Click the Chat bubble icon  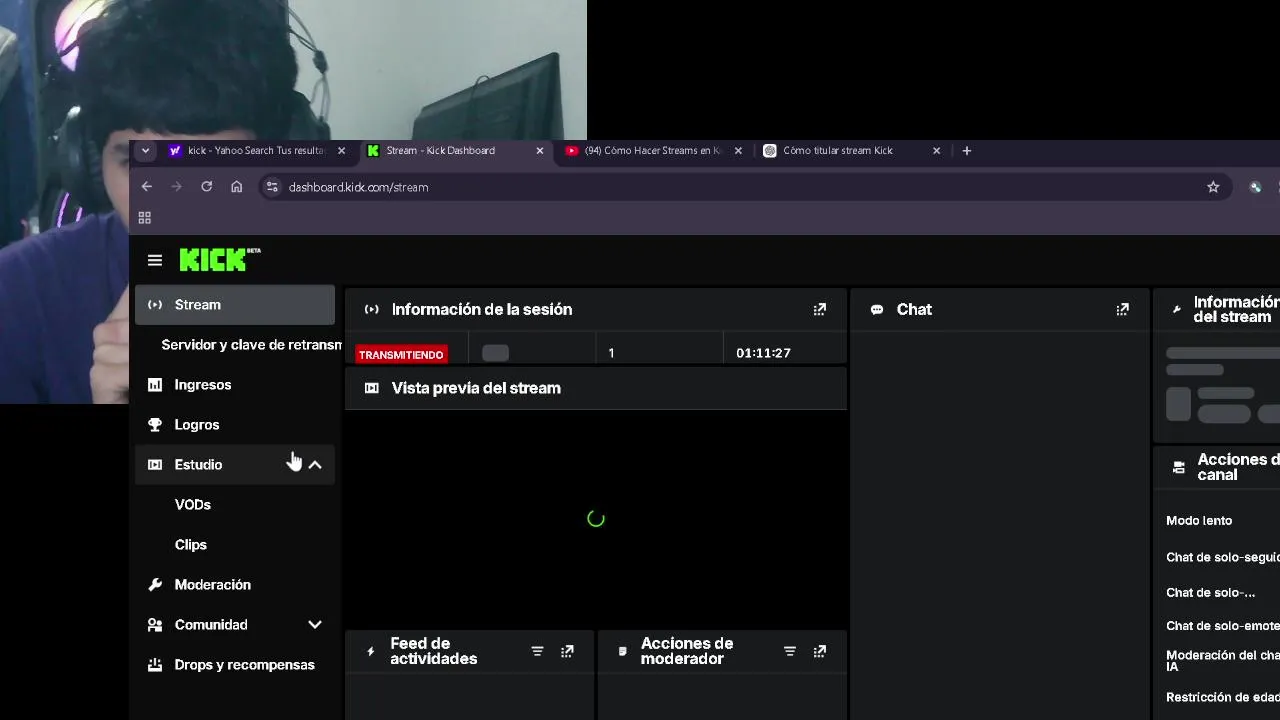[877, 310]
